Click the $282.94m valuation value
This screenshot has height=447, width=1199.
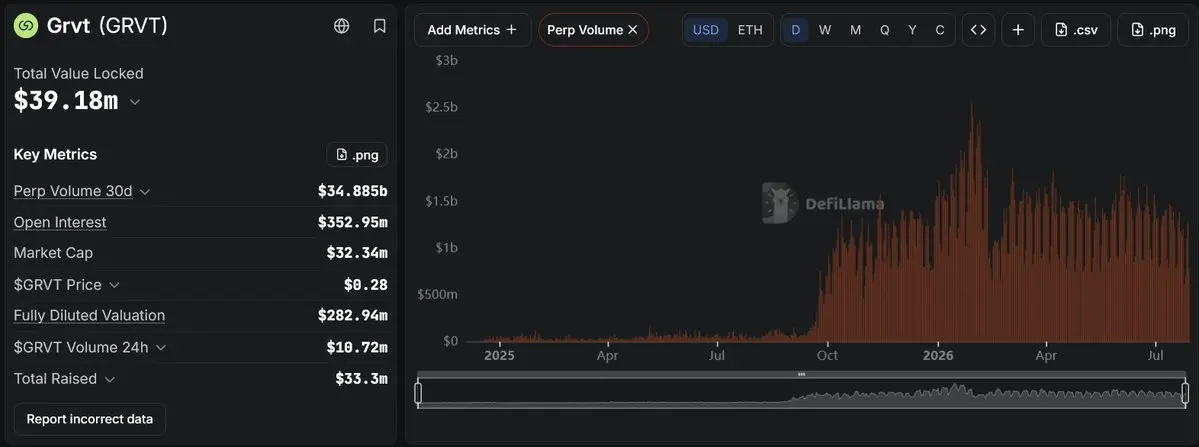[353, 316]
